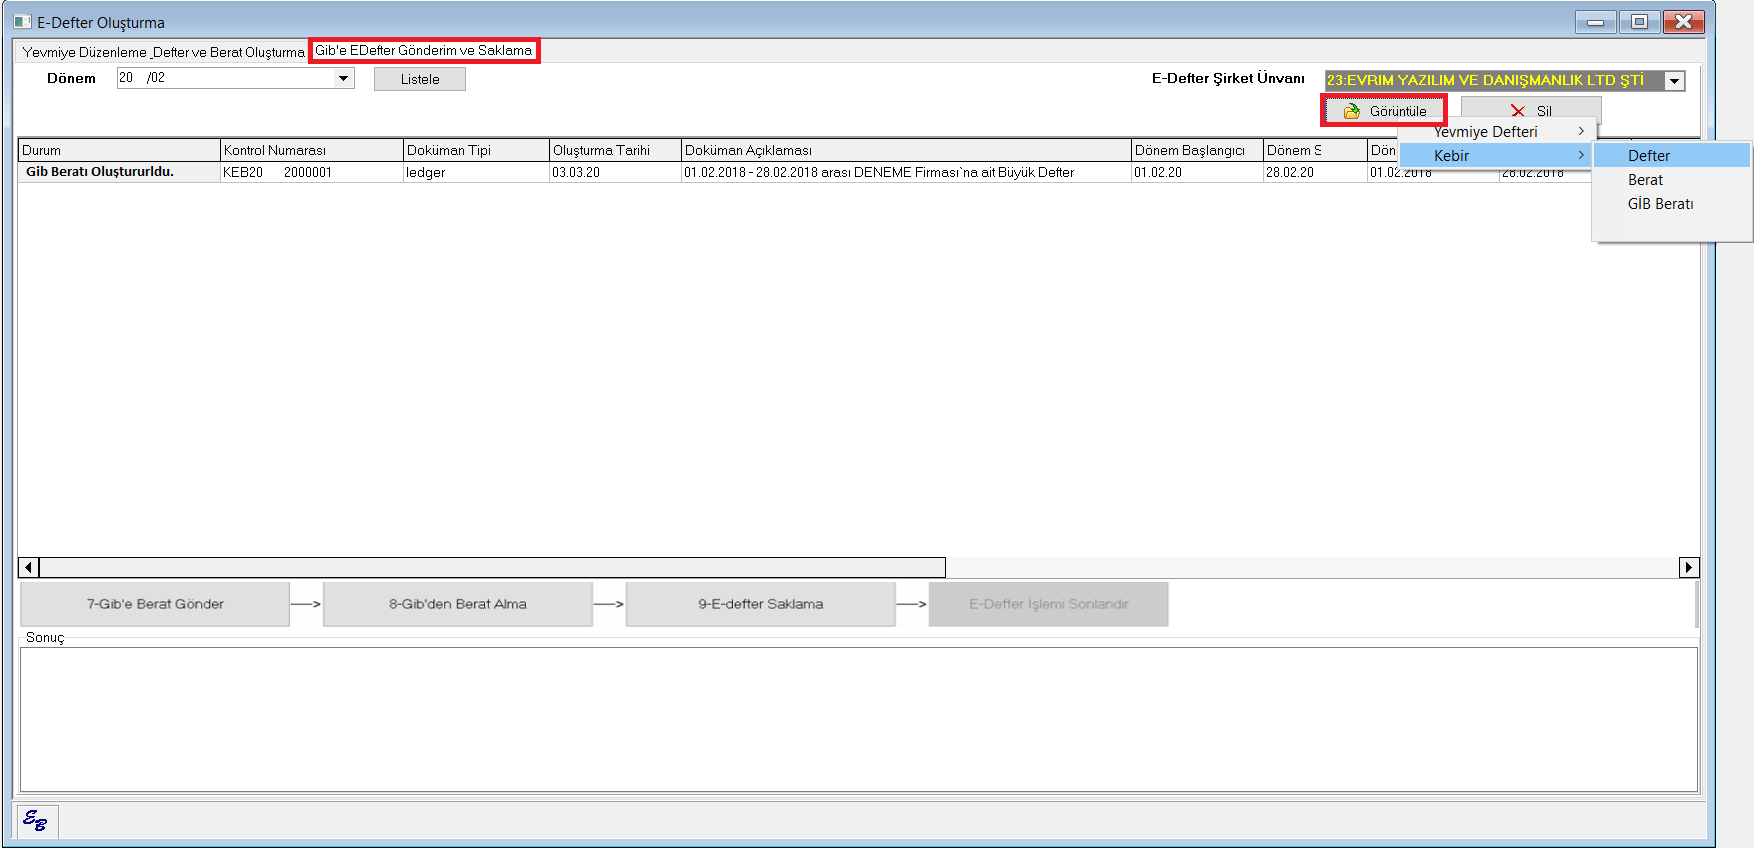Click the Görüntüle folder icon
This screenshot has width=1754, height=848.
tap(1352, 111)
